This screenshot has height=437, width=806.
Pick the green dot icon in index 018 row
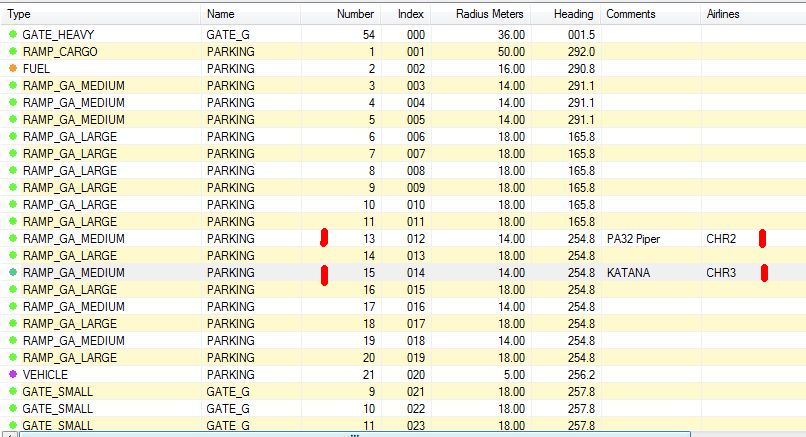pos(13,340)
